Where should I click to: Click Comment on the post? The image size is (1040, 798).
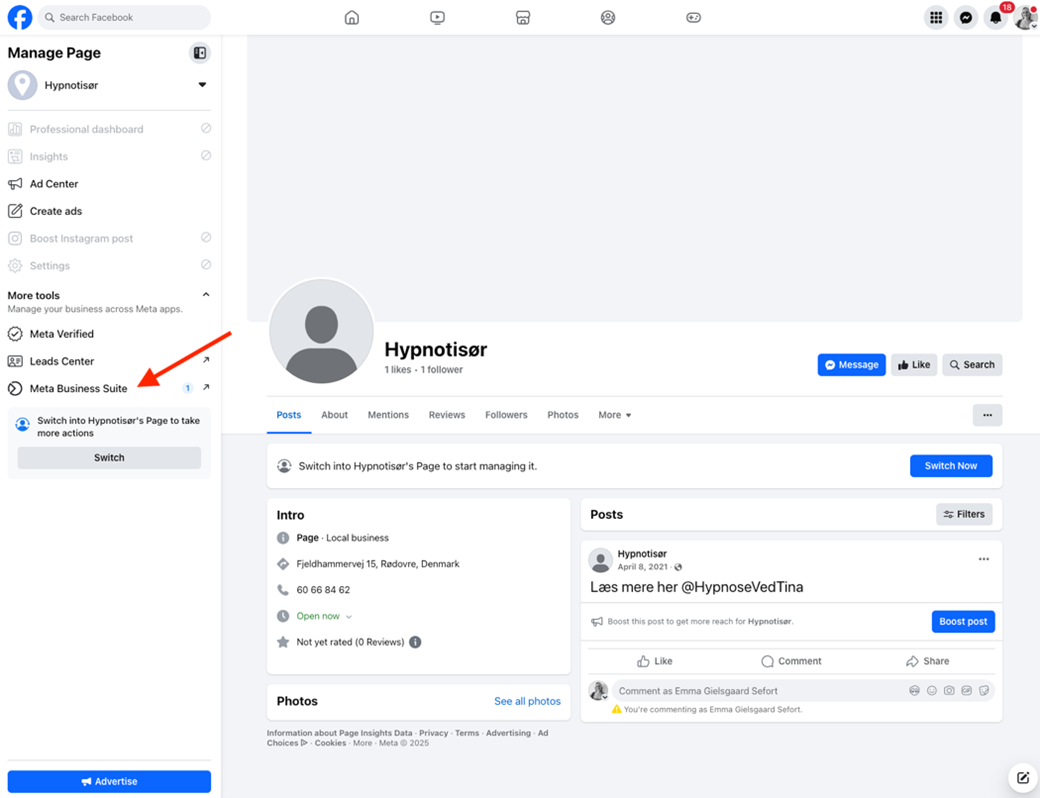791,661
